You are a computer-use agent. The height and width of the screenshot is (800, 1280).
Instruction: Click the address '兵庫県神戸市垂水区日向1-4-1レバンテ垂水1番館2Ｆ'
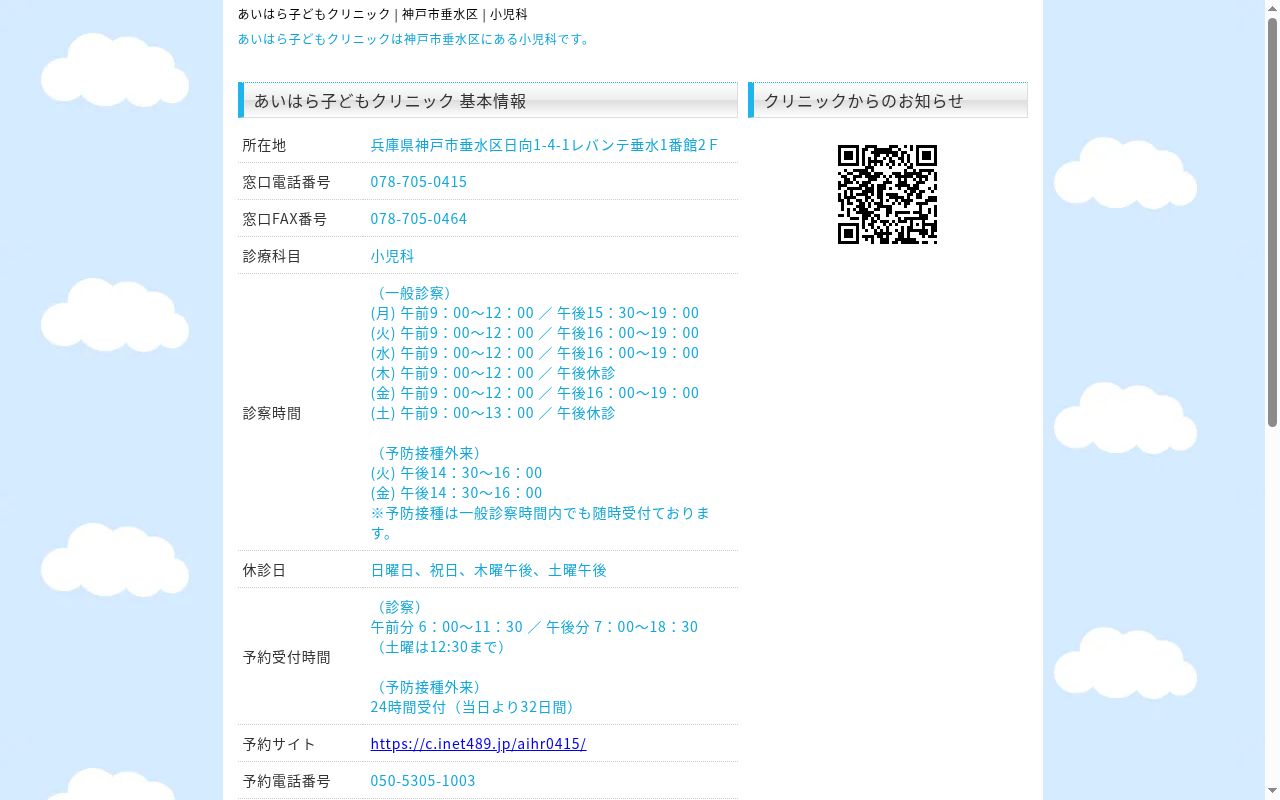tap(545, 145)
